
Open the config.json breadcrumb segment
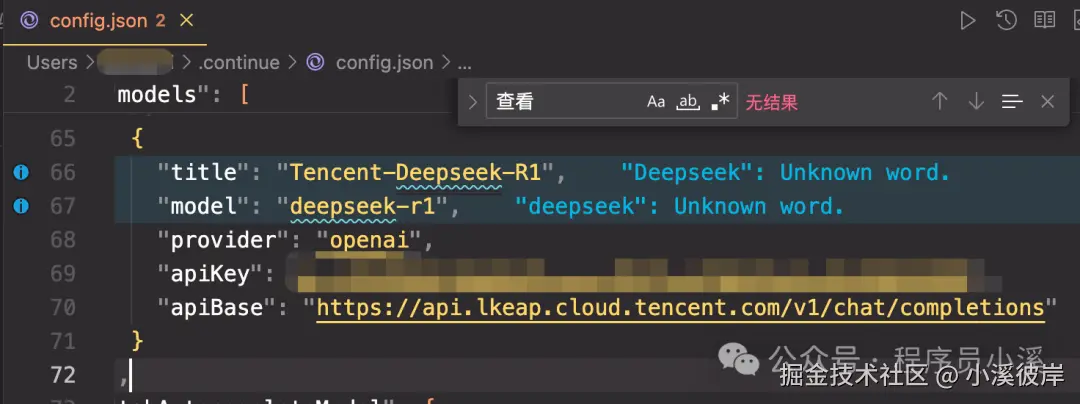[384, 63]
